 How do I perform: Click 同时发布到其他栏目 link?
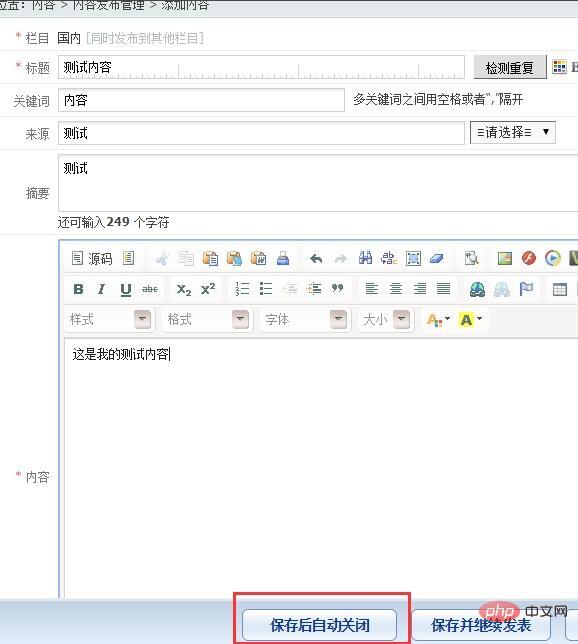coord(145,38)
